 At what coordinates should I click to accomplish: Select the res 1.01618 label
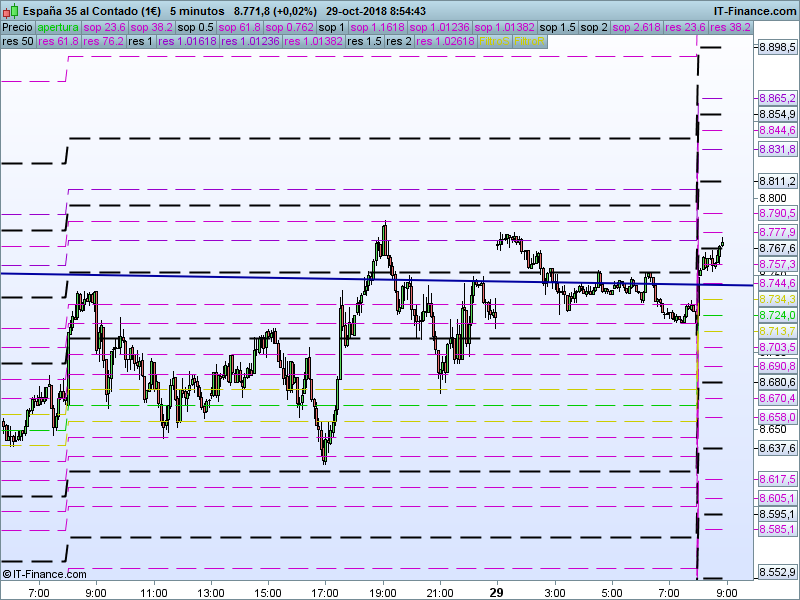tap(187, 41)
